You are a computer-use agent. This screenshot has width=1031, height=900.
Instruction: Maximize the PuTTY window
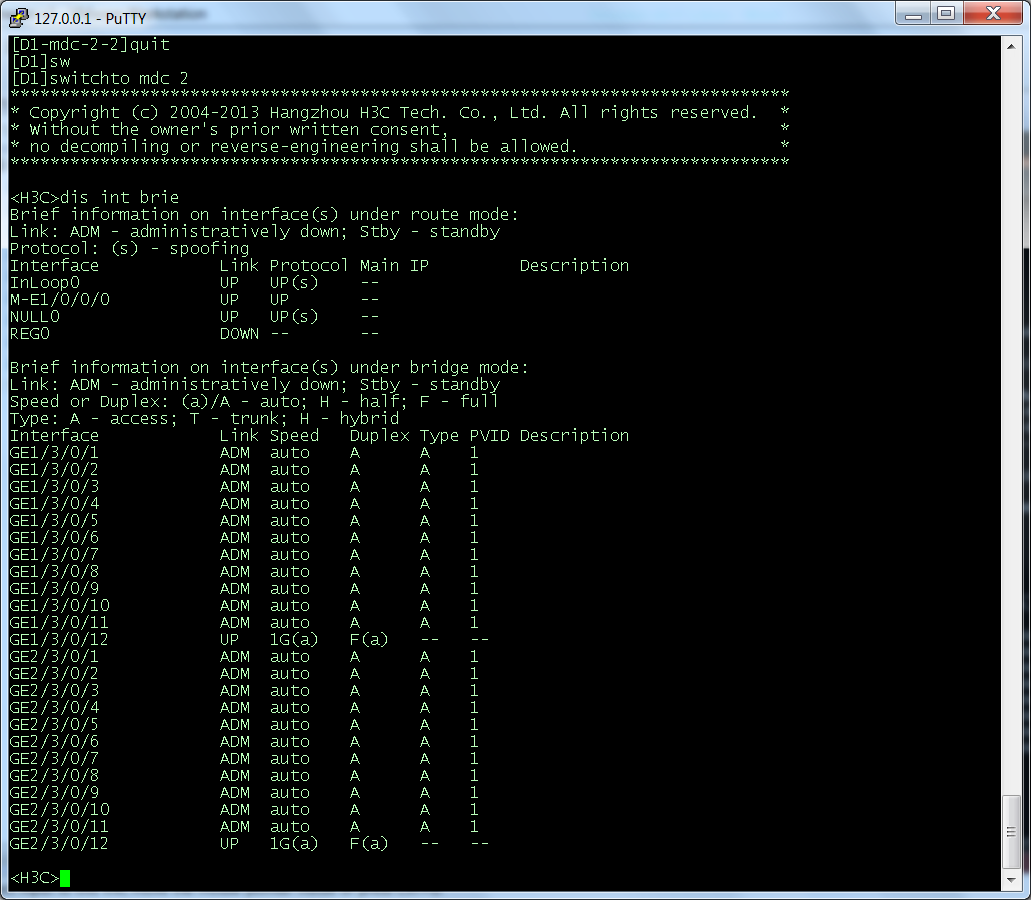coord(946,13)
